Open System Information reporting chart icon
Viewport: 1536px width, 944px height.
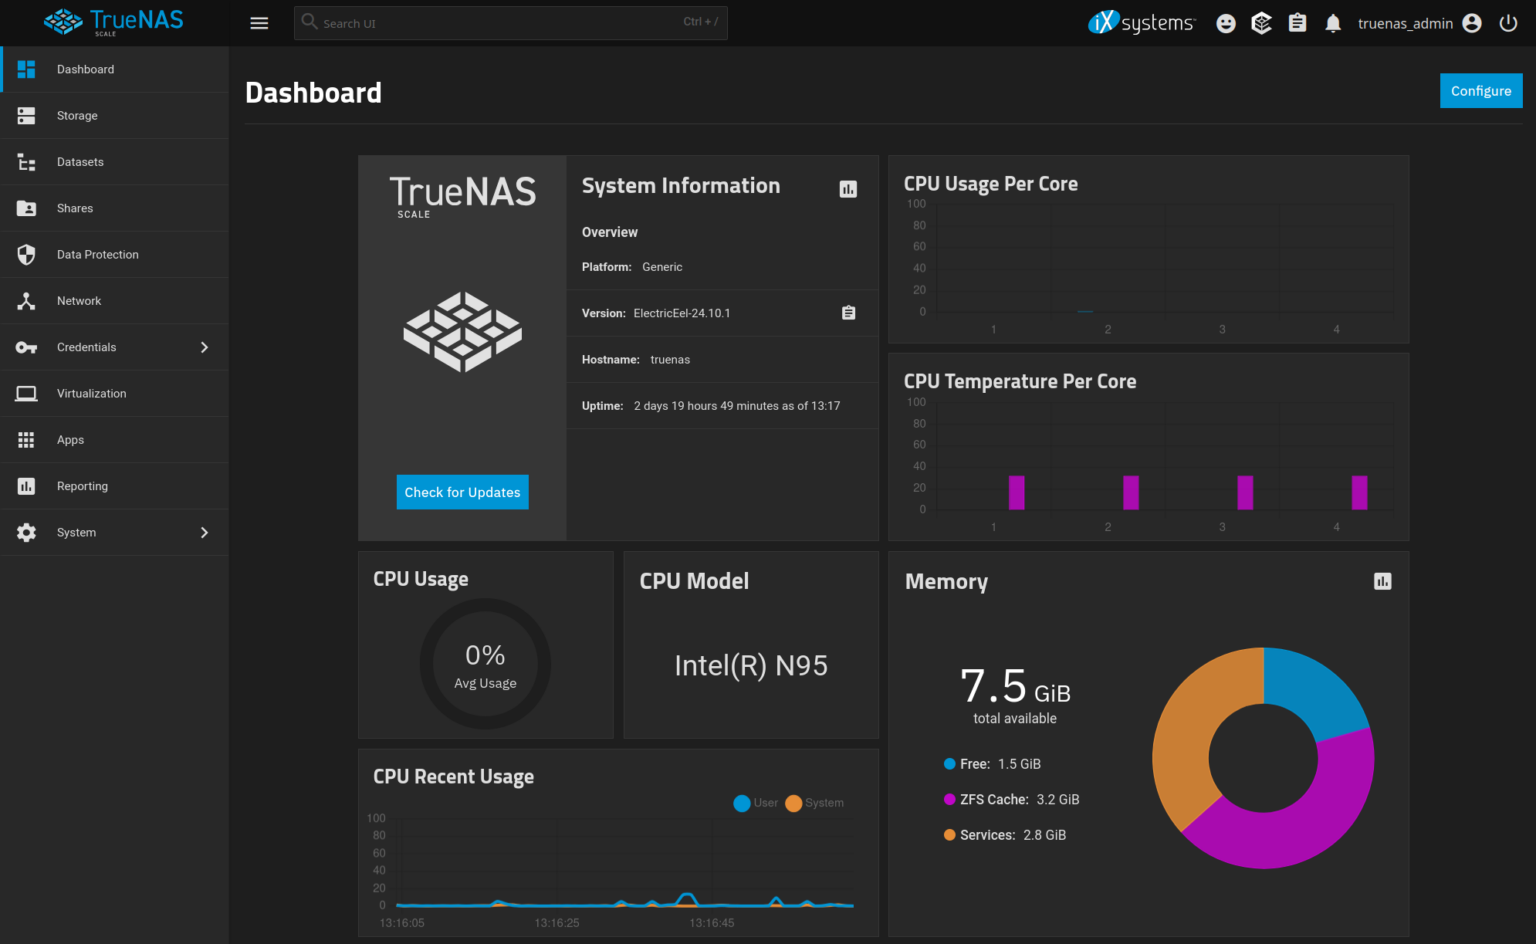tap(848, 188)
